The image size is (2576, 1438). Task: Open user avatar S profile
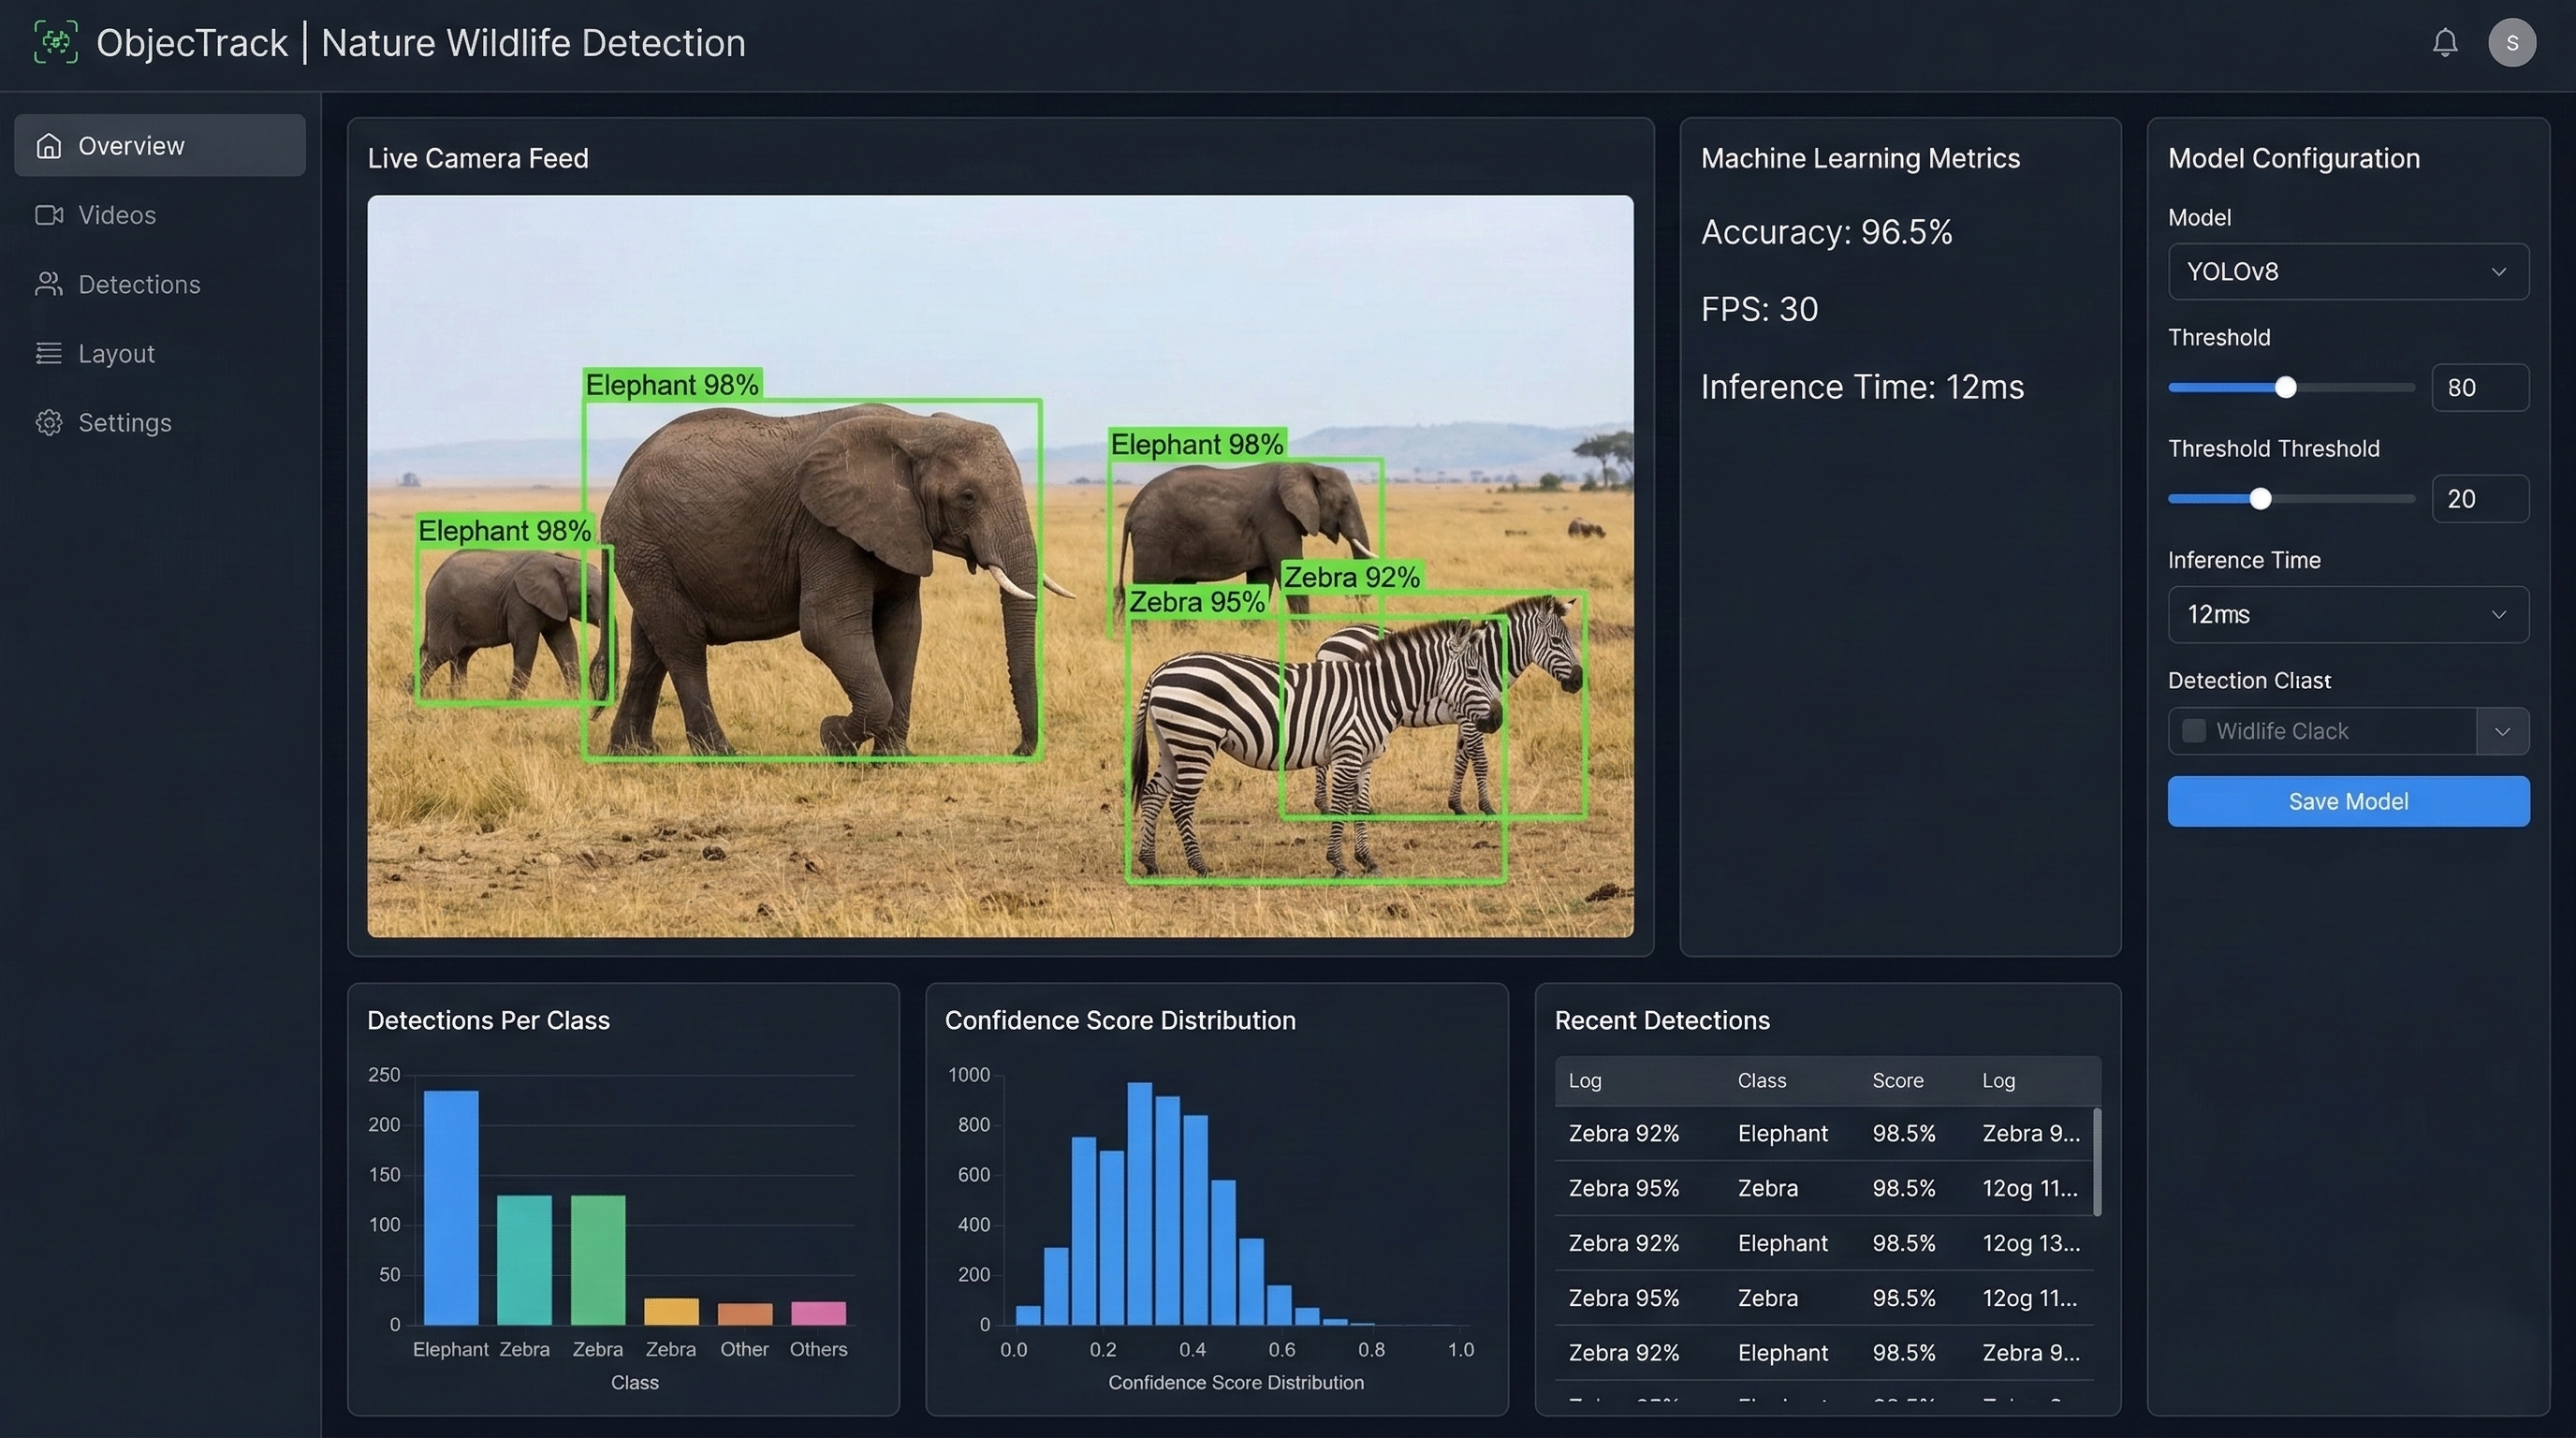point(2511,43)
